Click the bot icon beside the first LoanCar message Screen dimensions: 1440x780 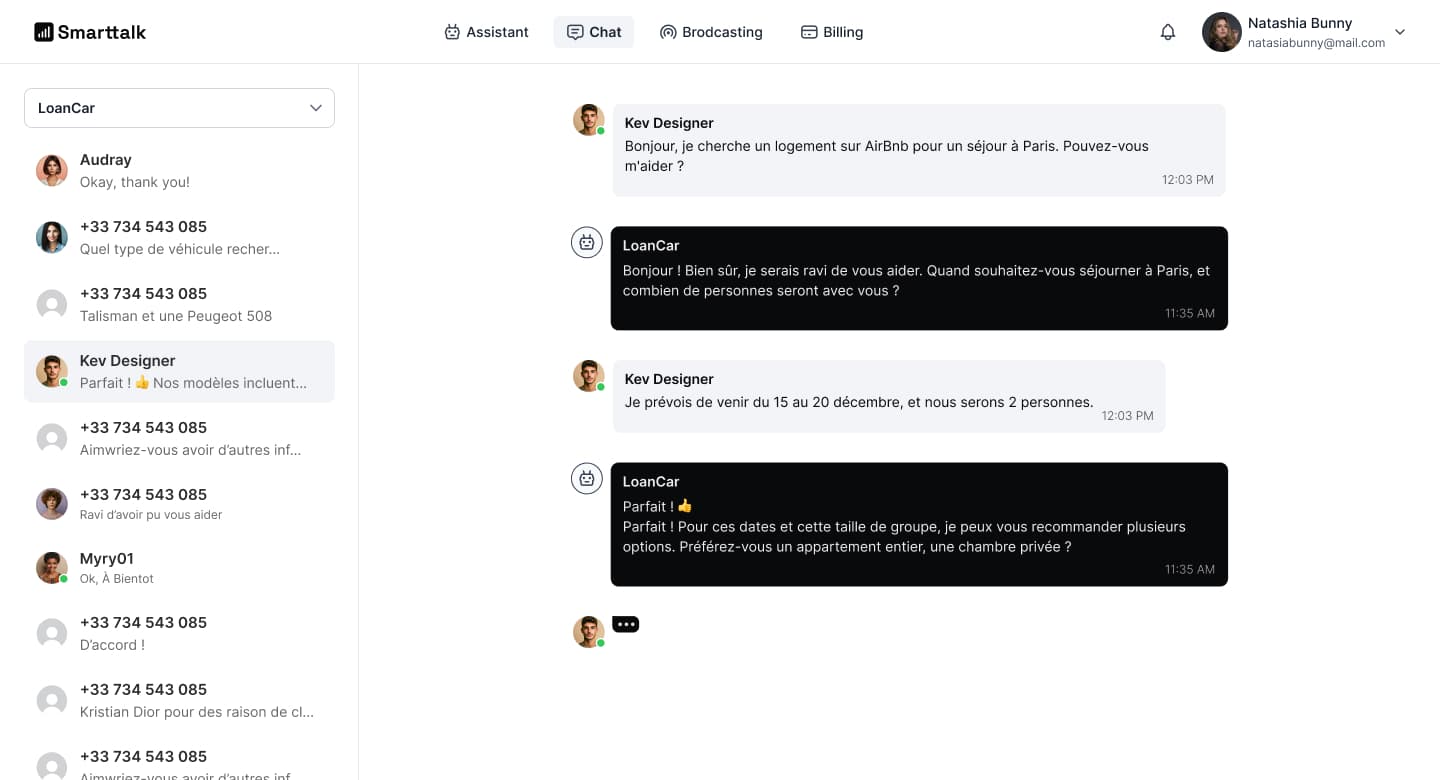(x=587, y=242)
